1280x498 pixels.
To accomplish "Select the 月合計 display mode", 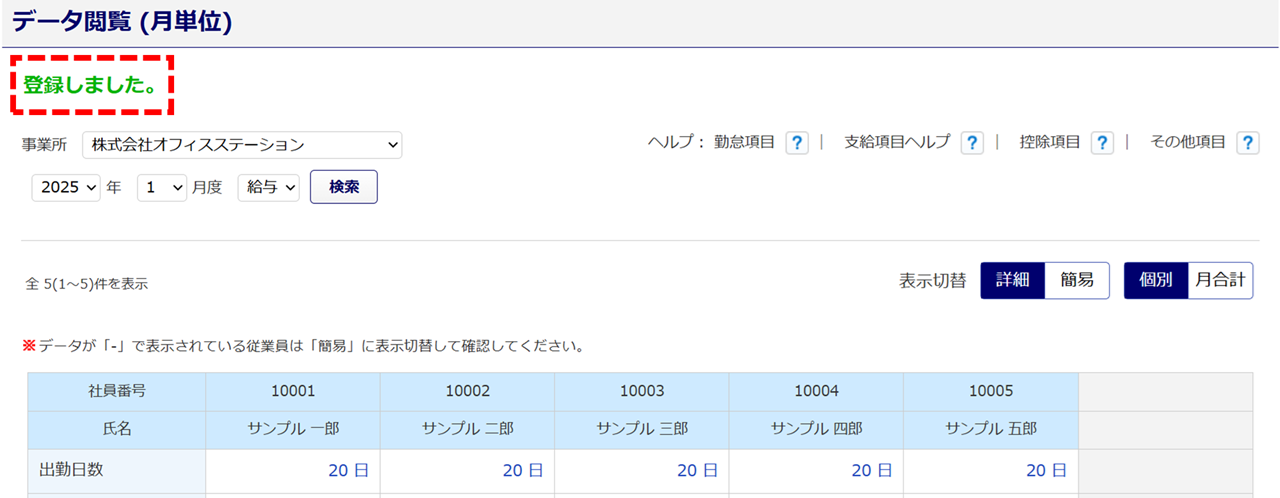I will click(1220, 281).
